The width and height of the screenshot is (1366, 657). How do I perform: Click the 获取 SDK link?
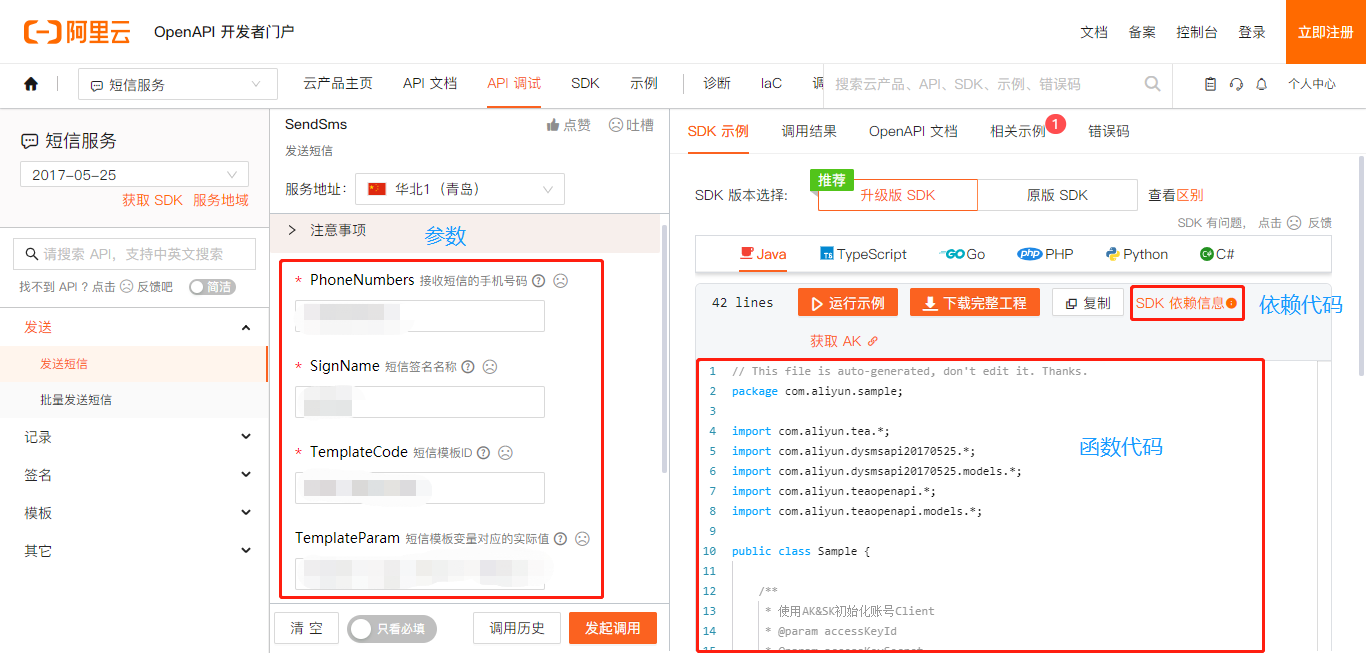pos(153,200)
